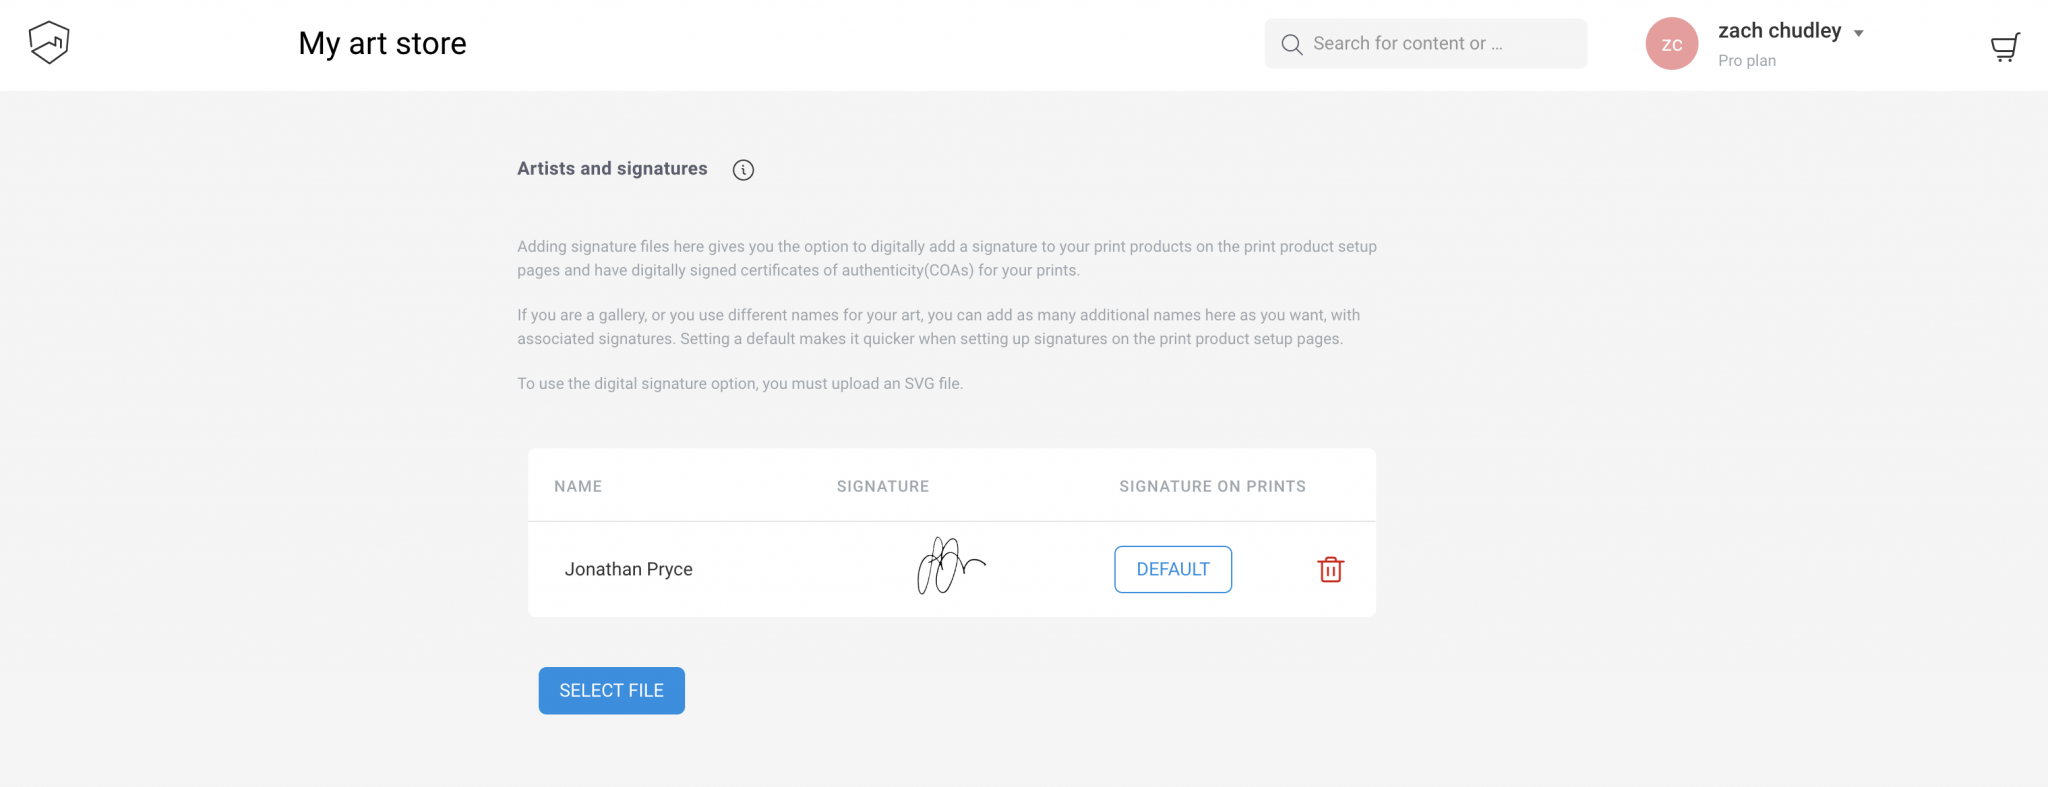Delete Jonathan Pryce's signature with trash icon

click(1330, 569)
